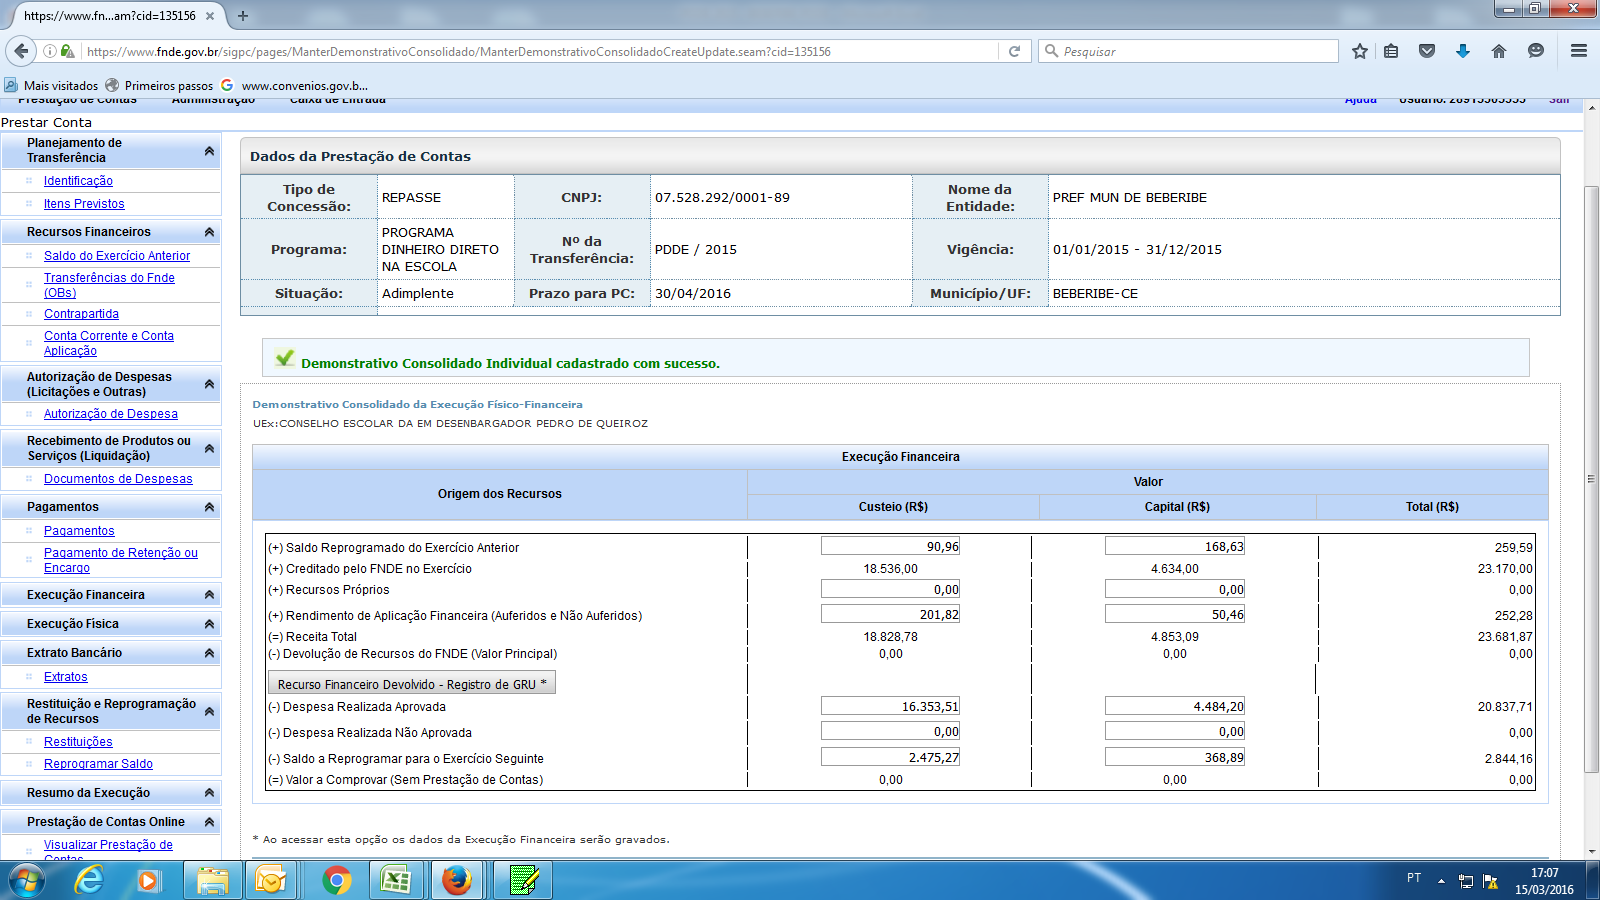Viewport: 1600px width, 900px height.
Task: Go to Firefox home page icon
Action: 1498,51
